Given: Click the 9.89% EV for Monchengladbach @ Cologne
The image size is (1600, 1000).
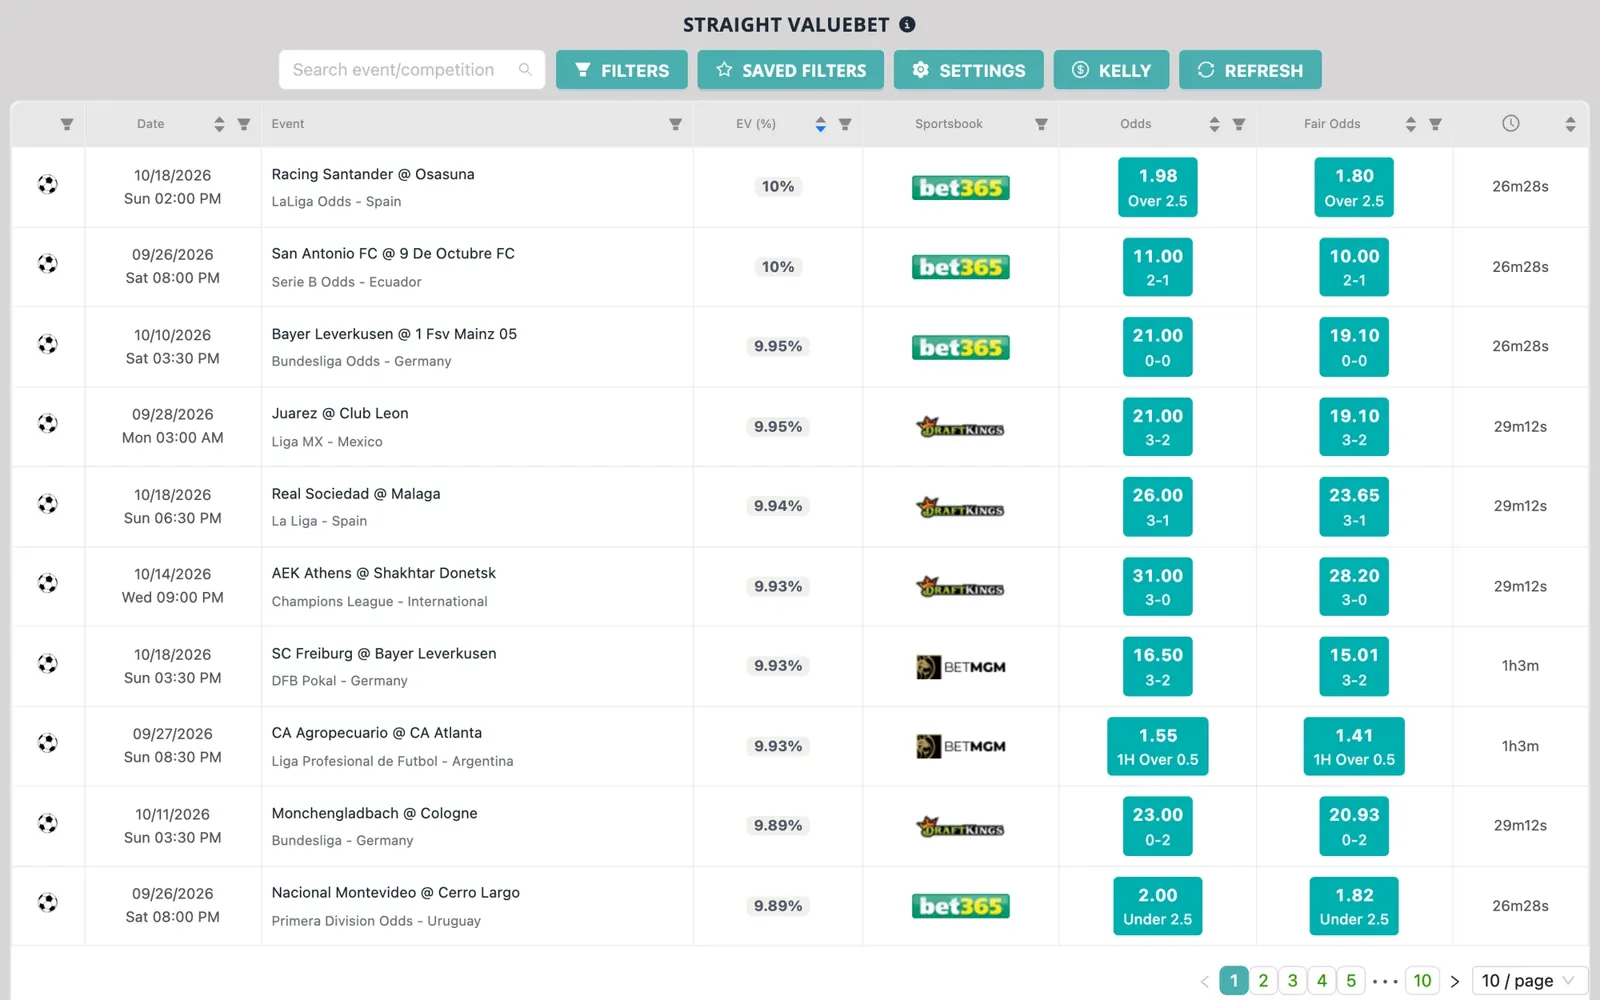Looking at the screenshot, I should [x=778, y=826].
